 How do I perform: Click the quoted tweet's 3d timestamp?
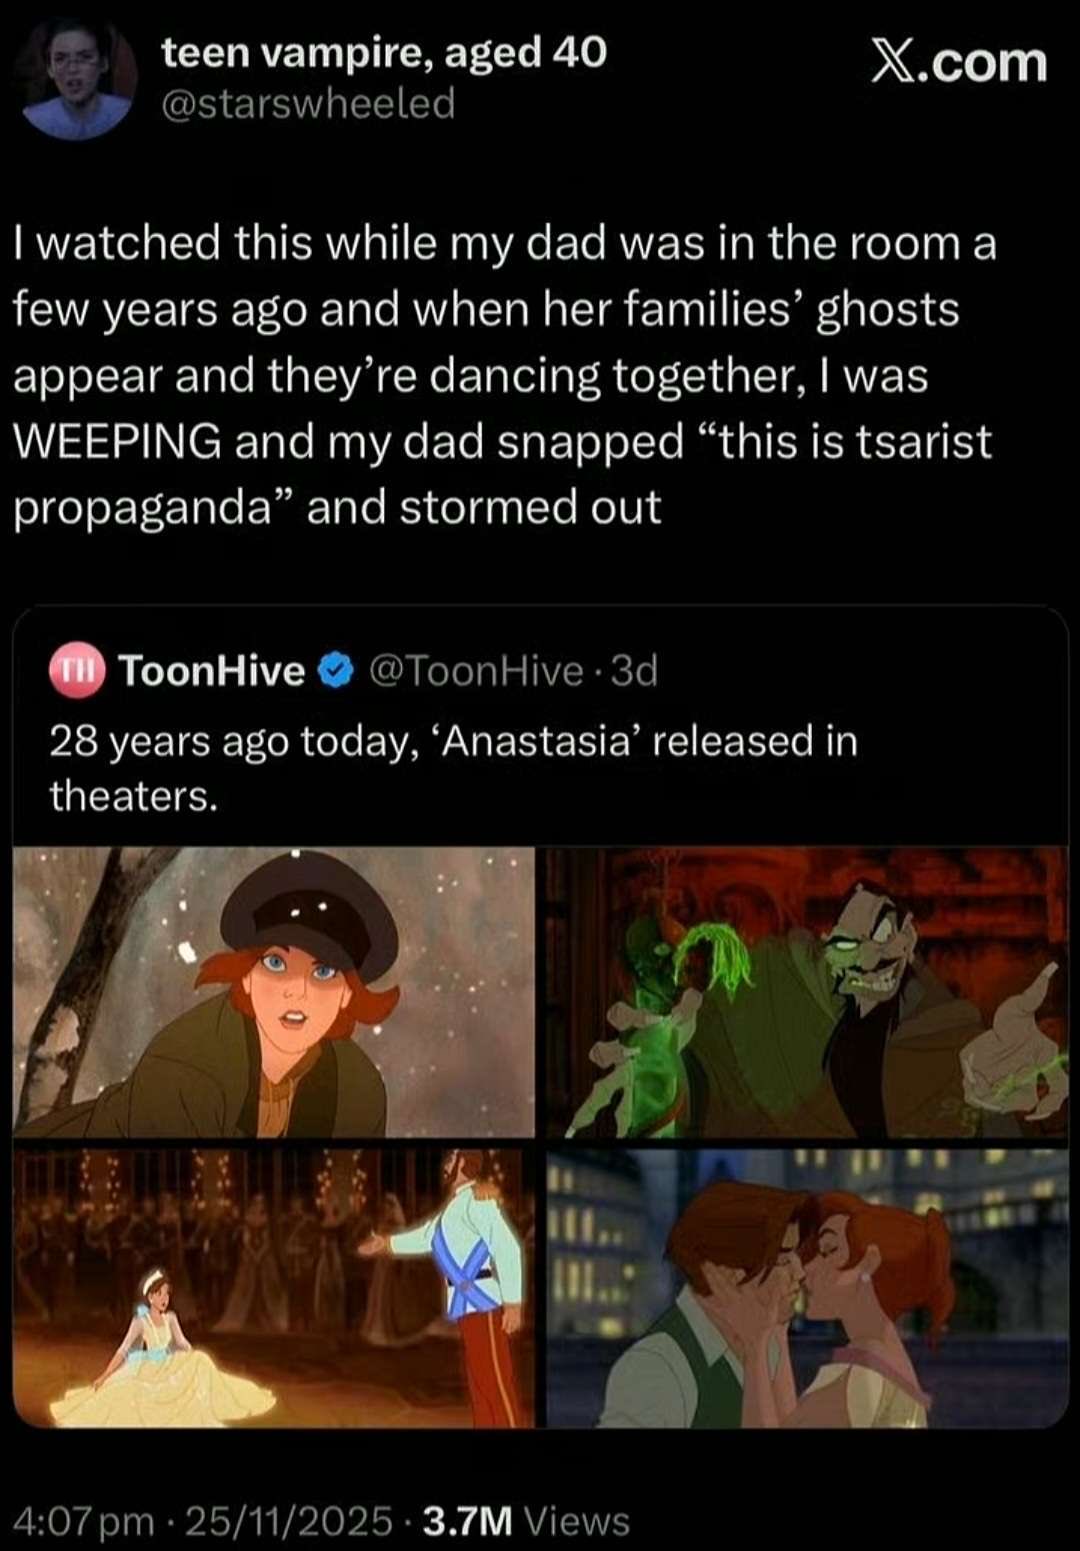(x=634, y=670)
